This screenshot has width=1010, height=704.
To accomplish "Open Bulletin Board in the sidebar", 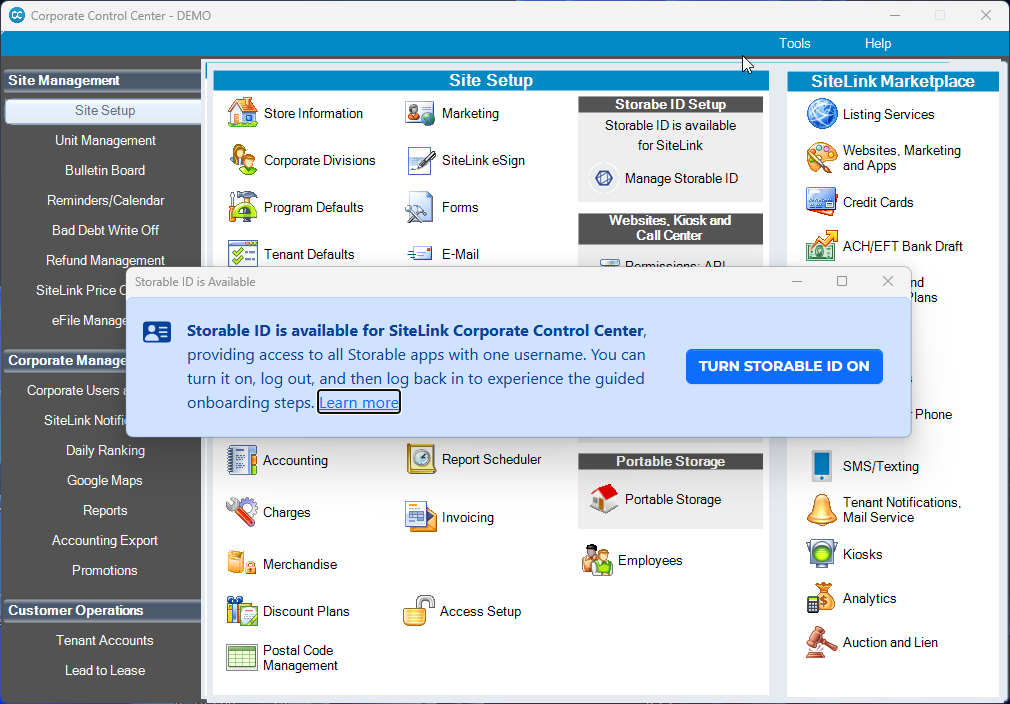I will click(x=105, y=170).
